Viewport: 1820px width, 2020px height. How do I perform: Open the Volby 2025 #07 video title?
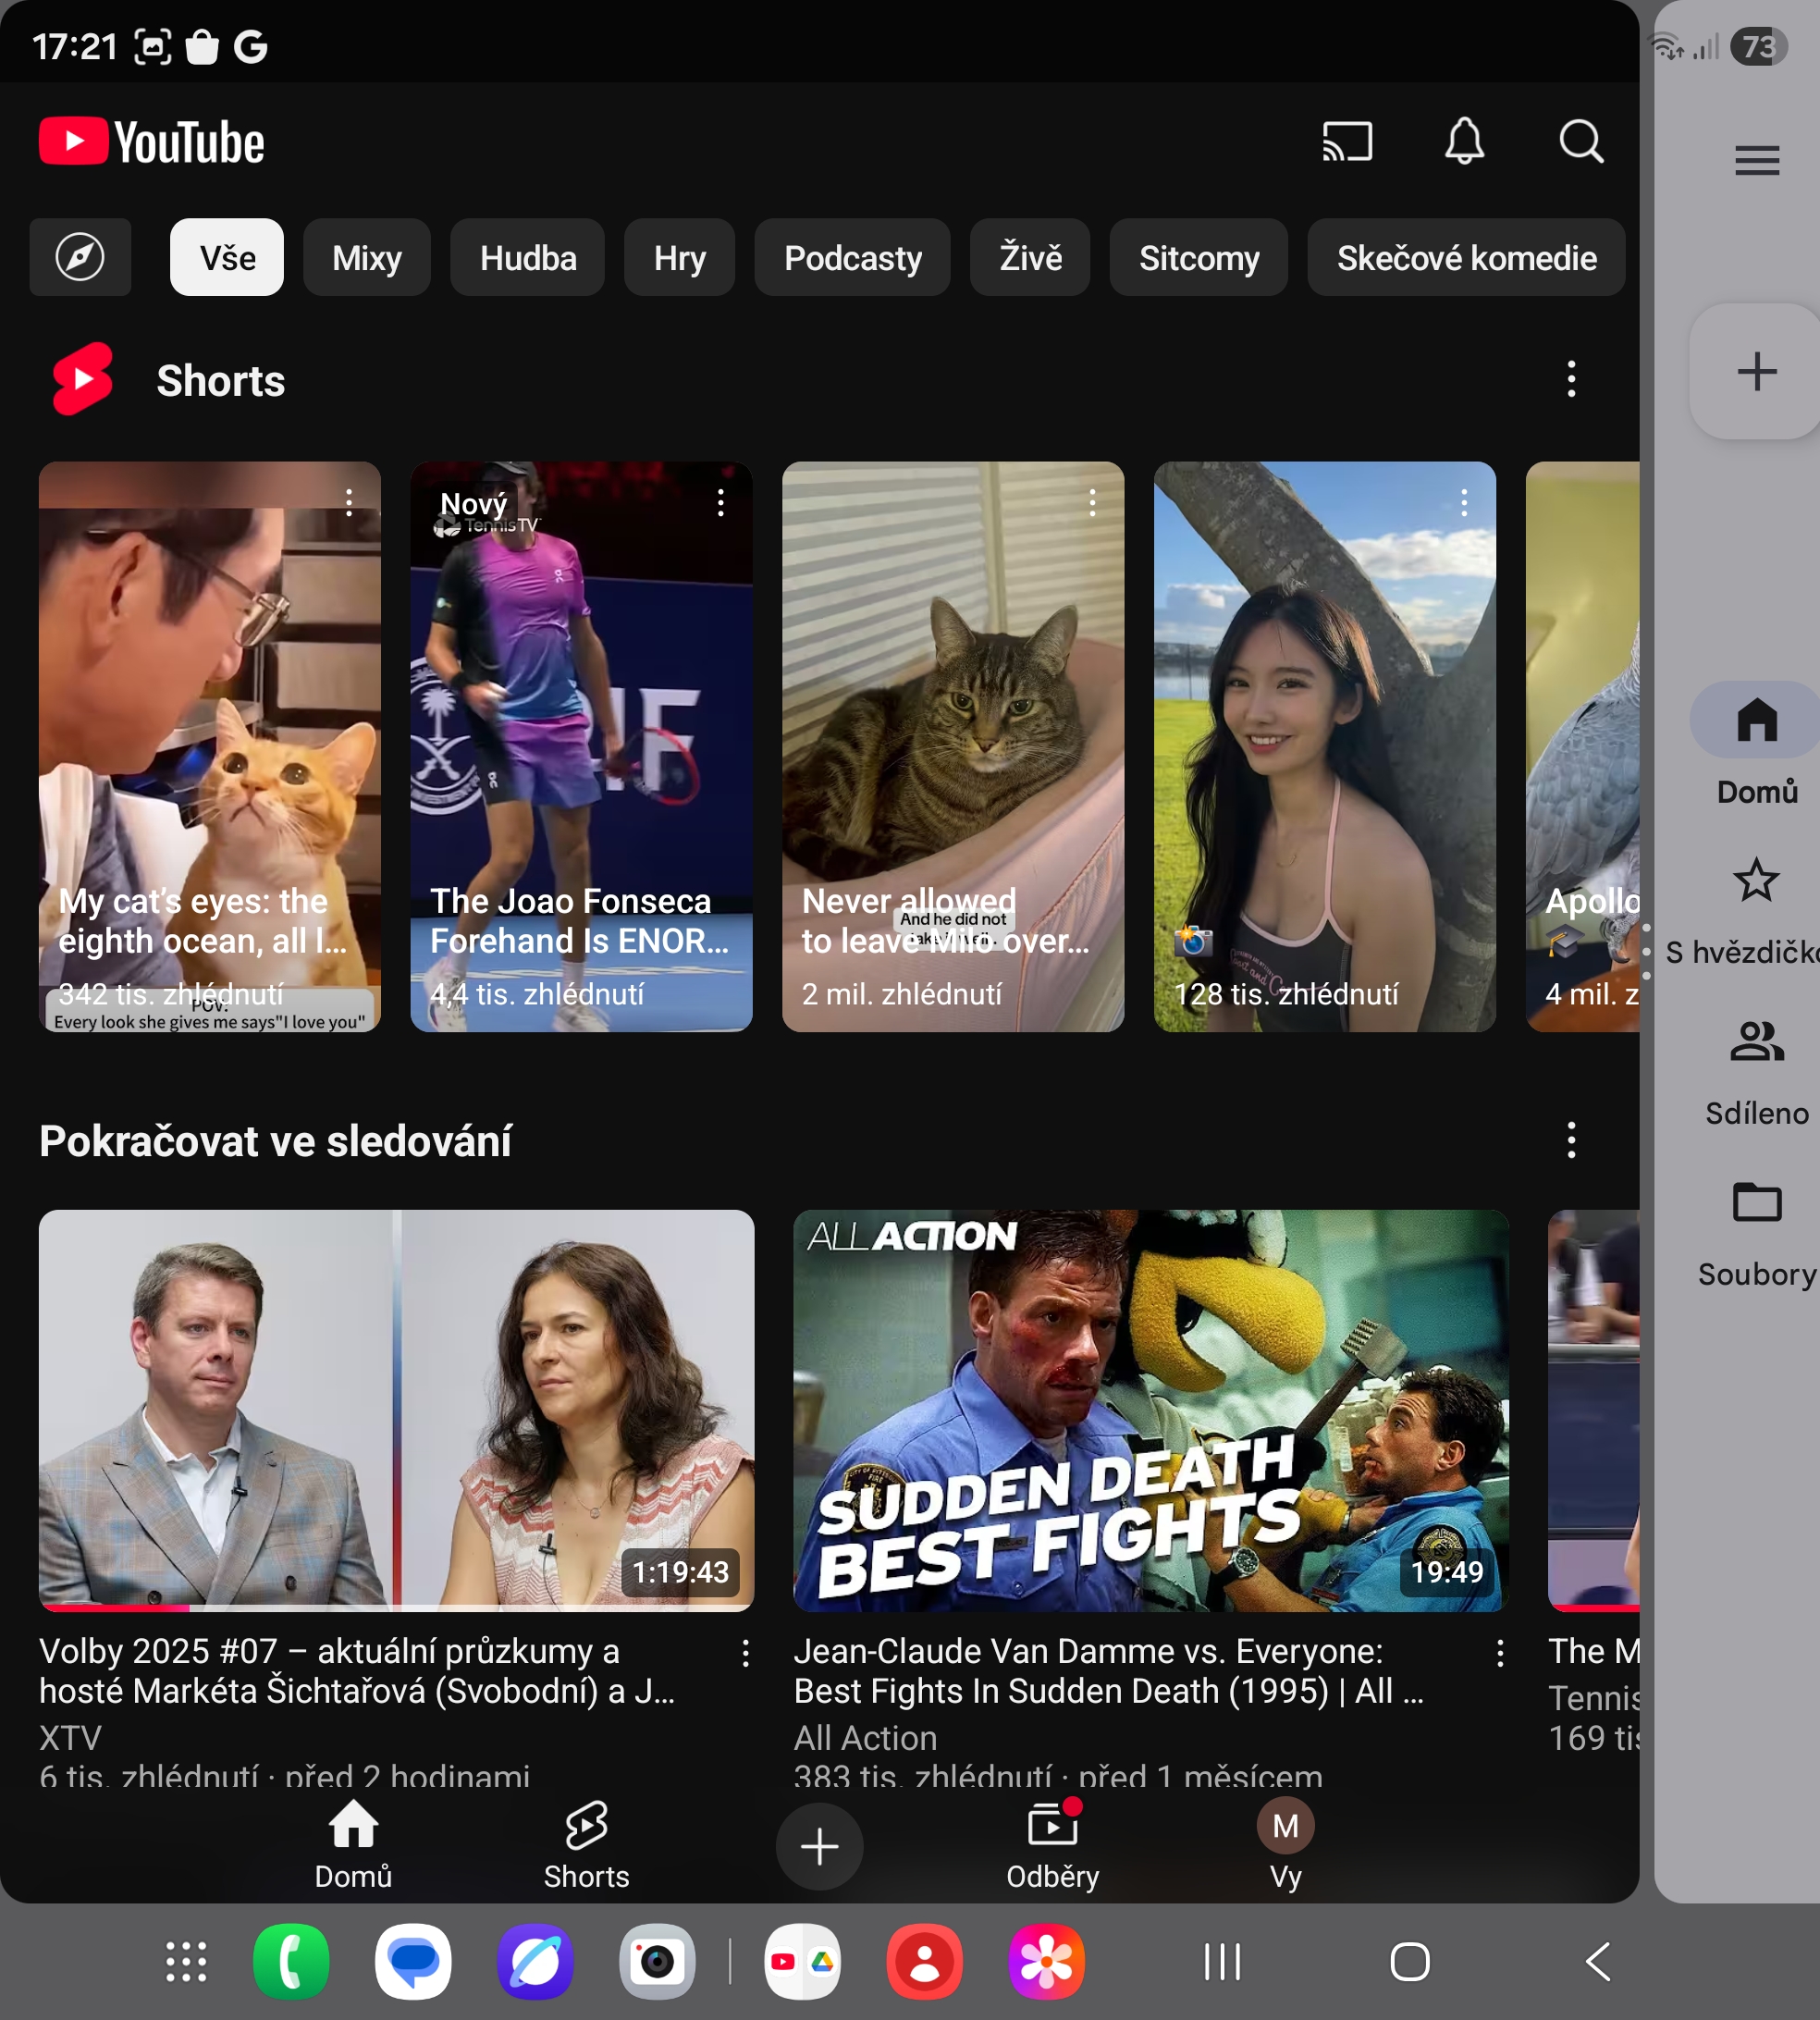click(x=357, y=1671)
